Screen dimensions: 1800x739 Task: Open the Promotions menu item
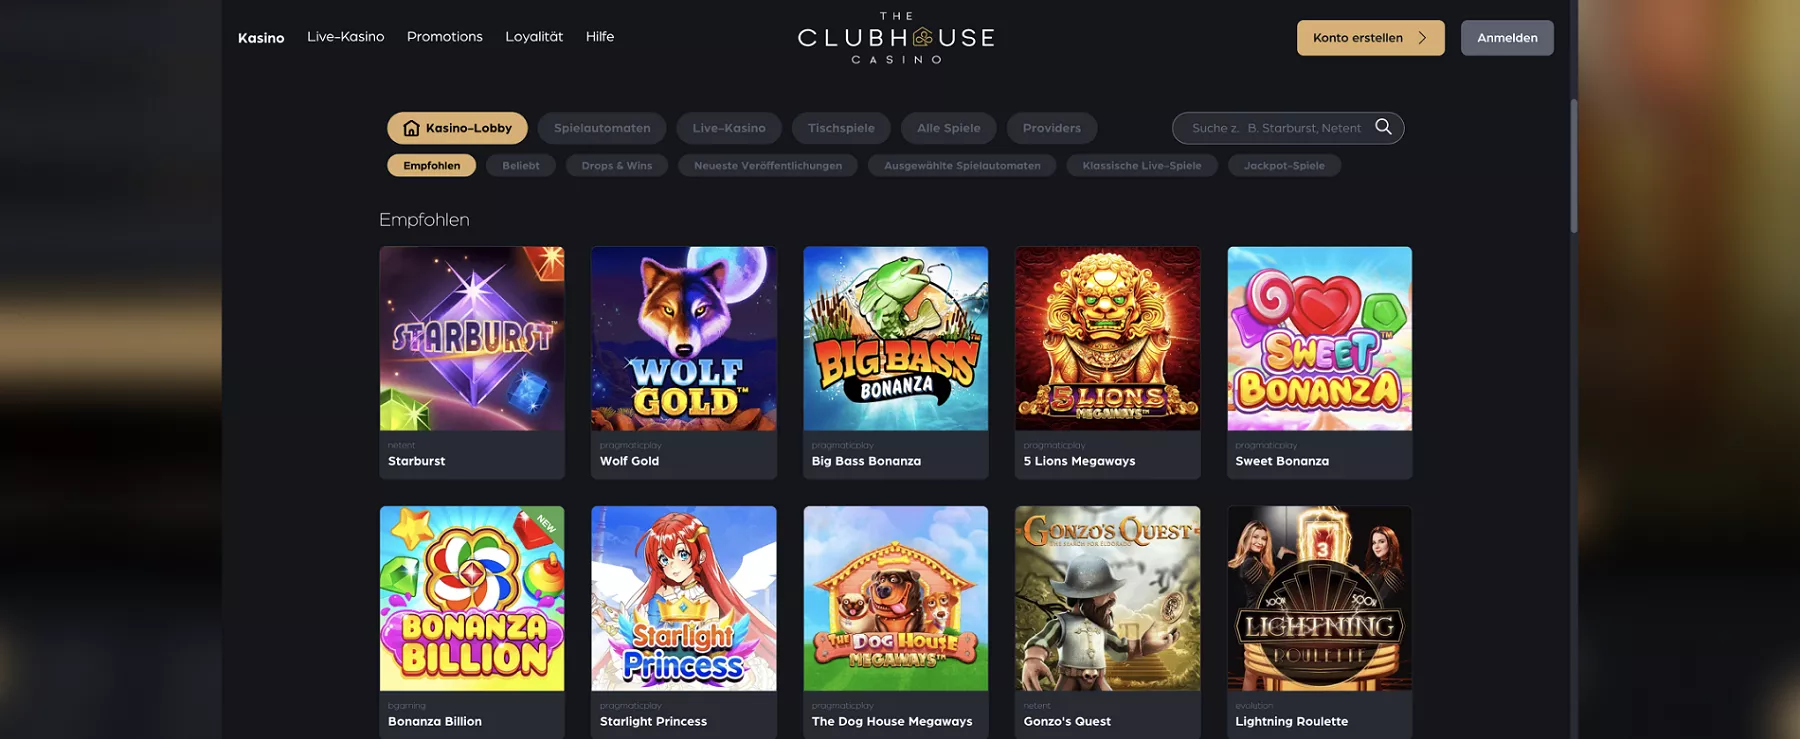coord(445,37)
